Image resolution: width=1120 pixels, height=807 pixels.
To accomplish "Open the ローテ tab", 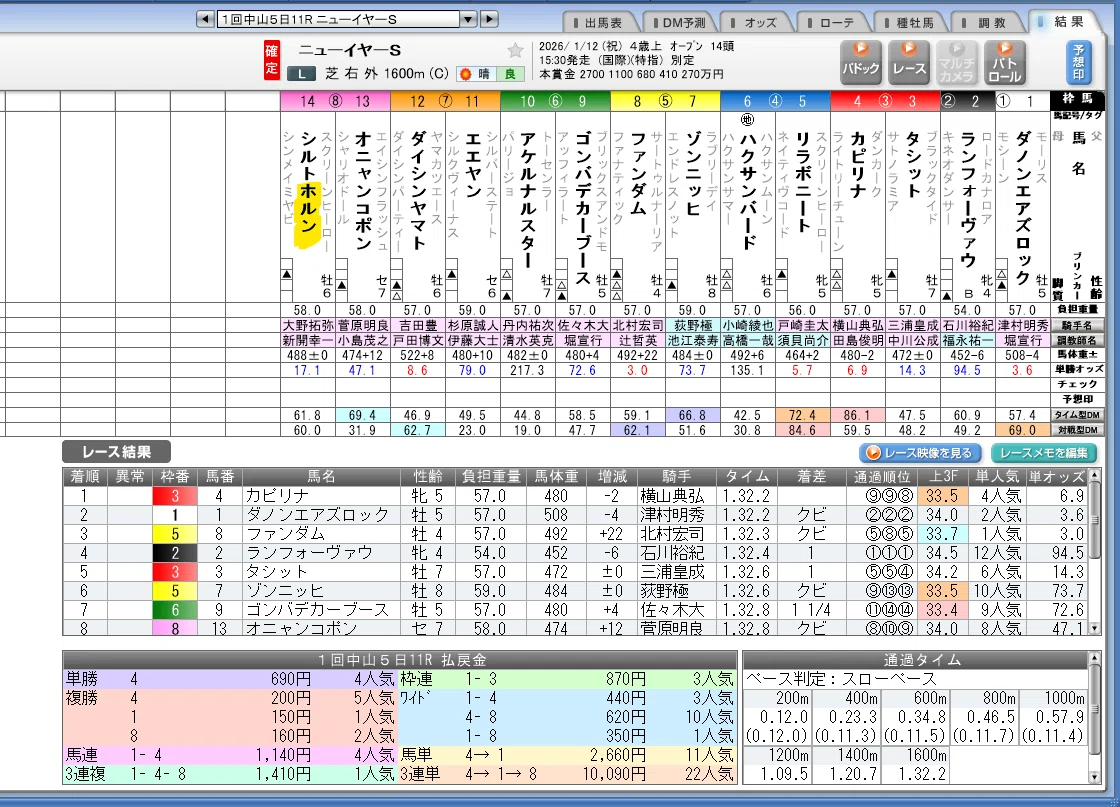I will (x=836, y=23).
